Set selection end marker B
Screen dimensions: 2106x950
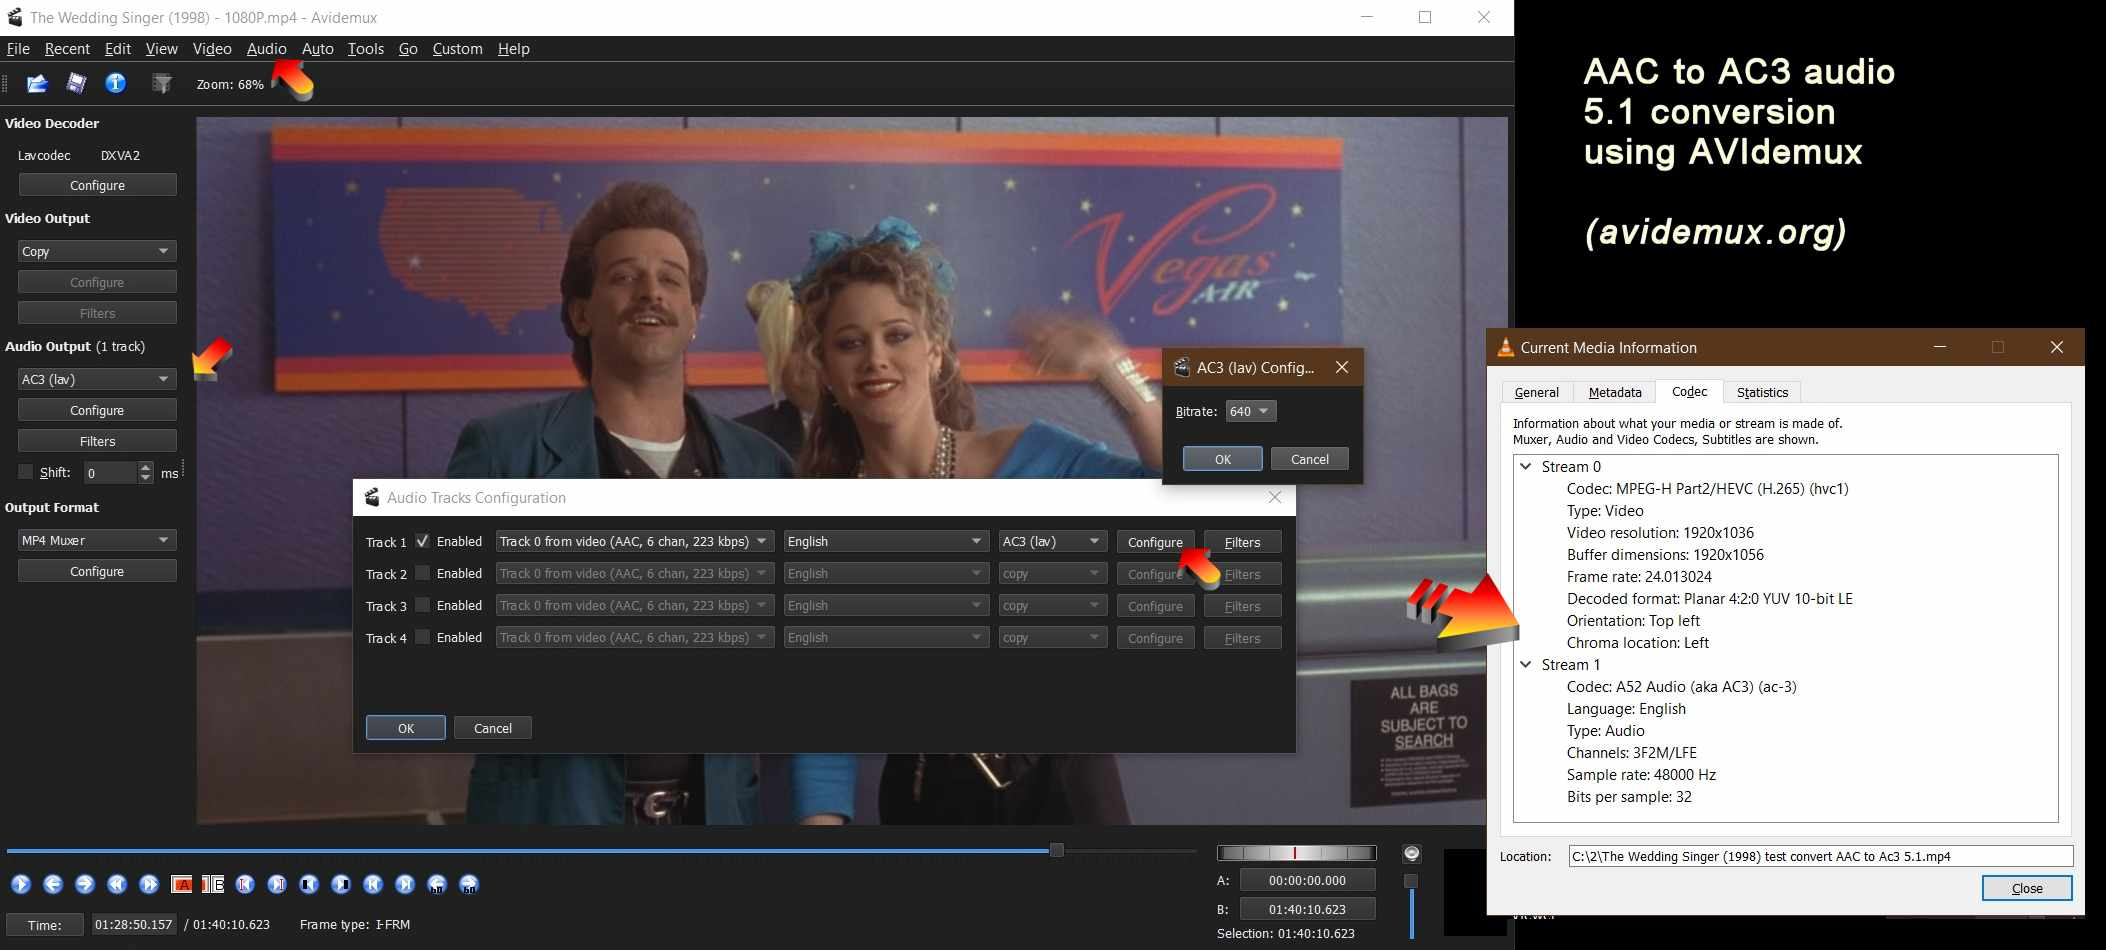click(x=213, y=884)
